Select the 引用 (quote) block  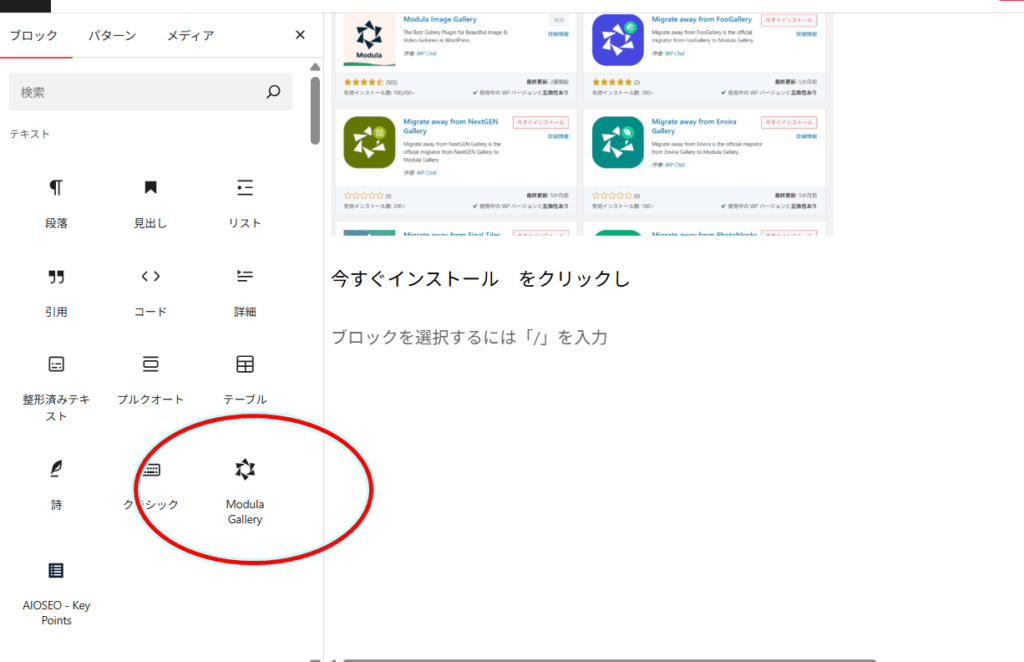(56, 291)
